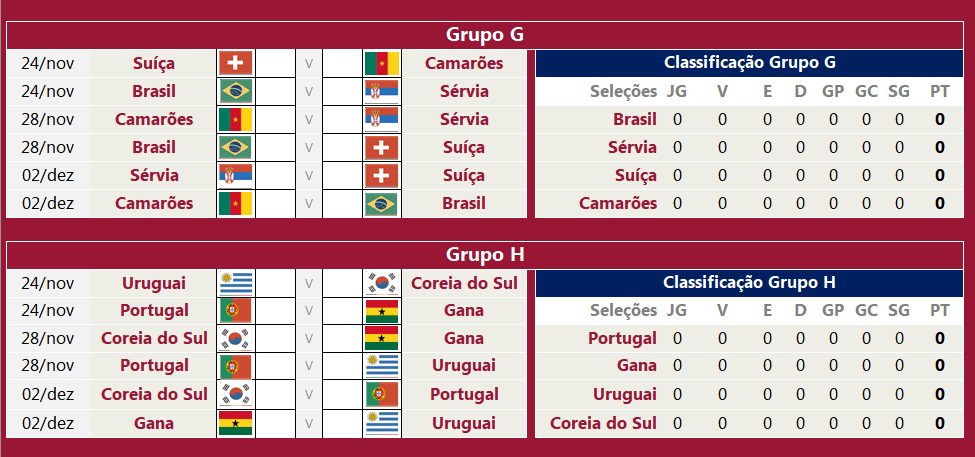Click Classificação Grupo G heading
975x457 pixels.
pos(749,63)
